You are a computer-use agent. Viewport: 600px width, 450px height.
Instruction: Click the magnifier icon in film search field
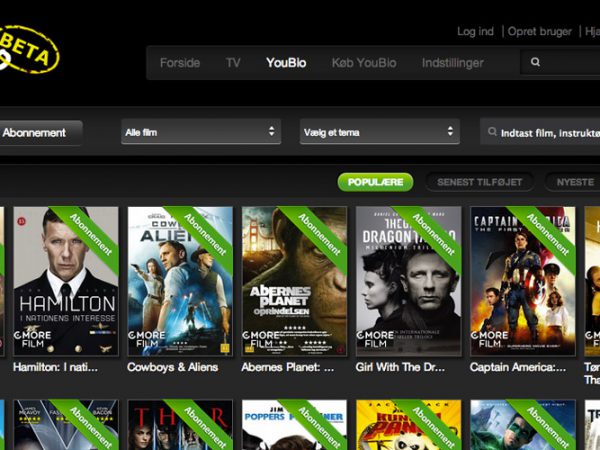(494, 132)
